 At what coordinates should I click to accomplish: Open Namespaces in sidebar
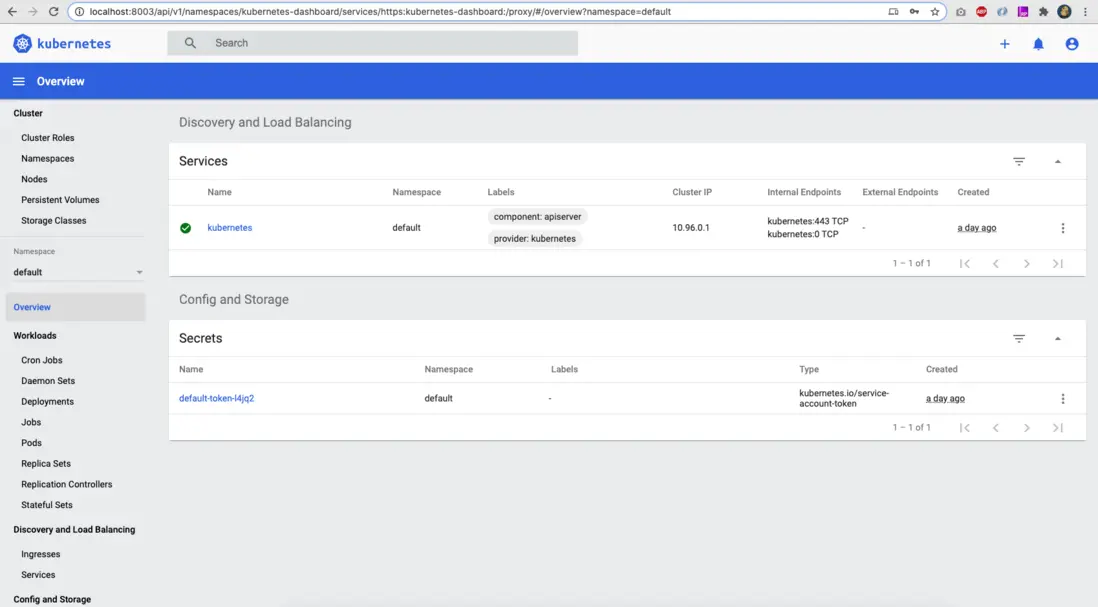click(48, 159)
